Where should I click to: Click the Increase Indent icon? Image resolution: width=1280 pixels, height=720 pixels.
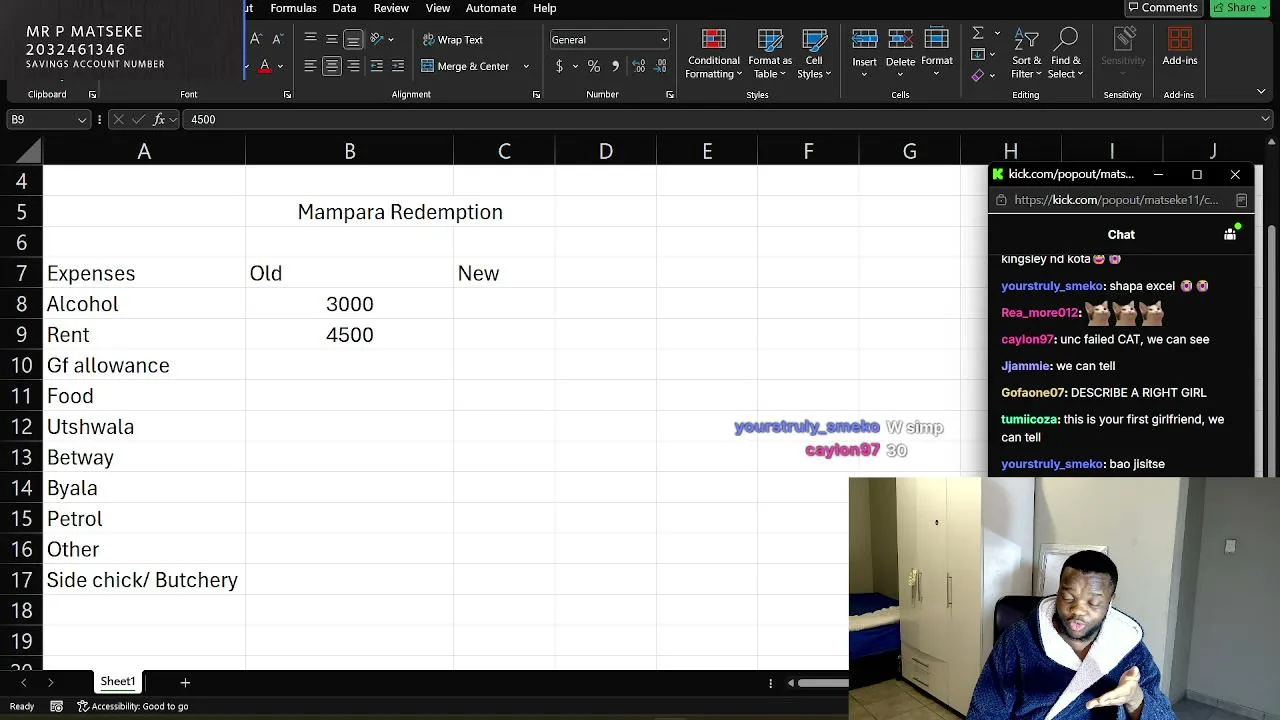[397, 66]
